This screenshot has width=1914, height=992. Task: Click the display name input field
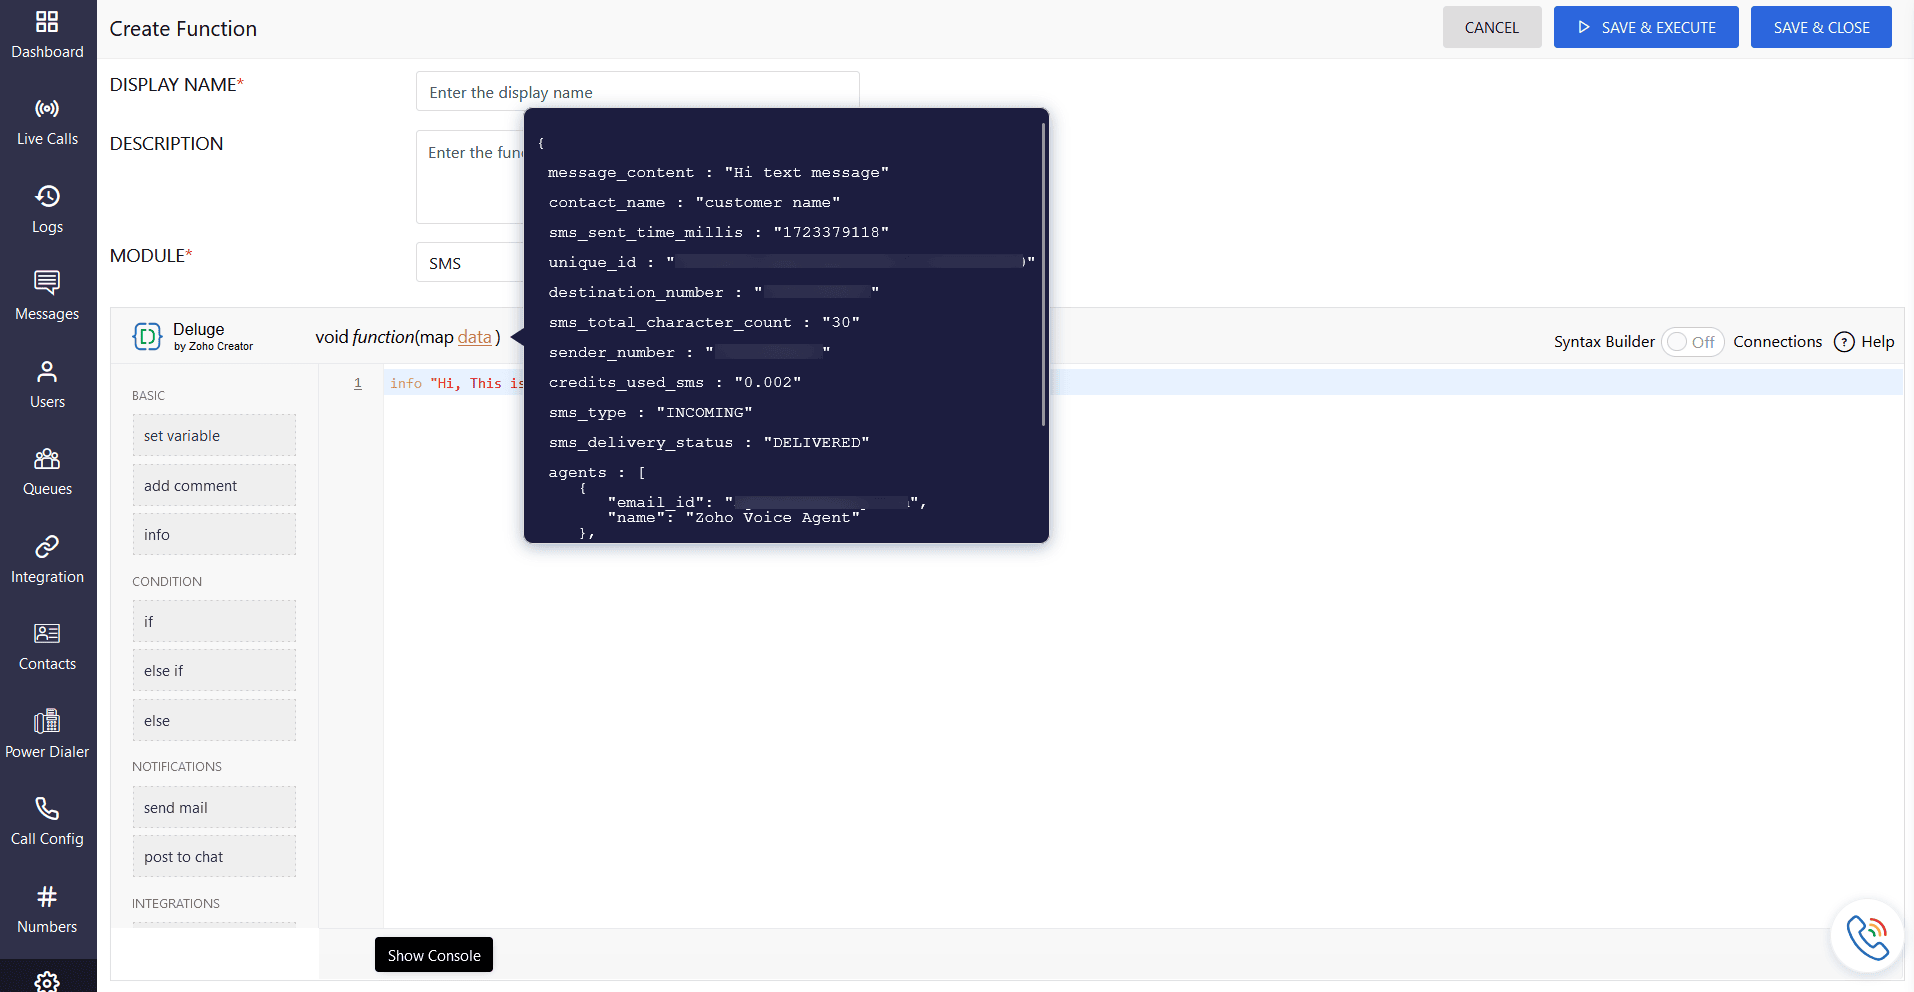coord(637,91)
